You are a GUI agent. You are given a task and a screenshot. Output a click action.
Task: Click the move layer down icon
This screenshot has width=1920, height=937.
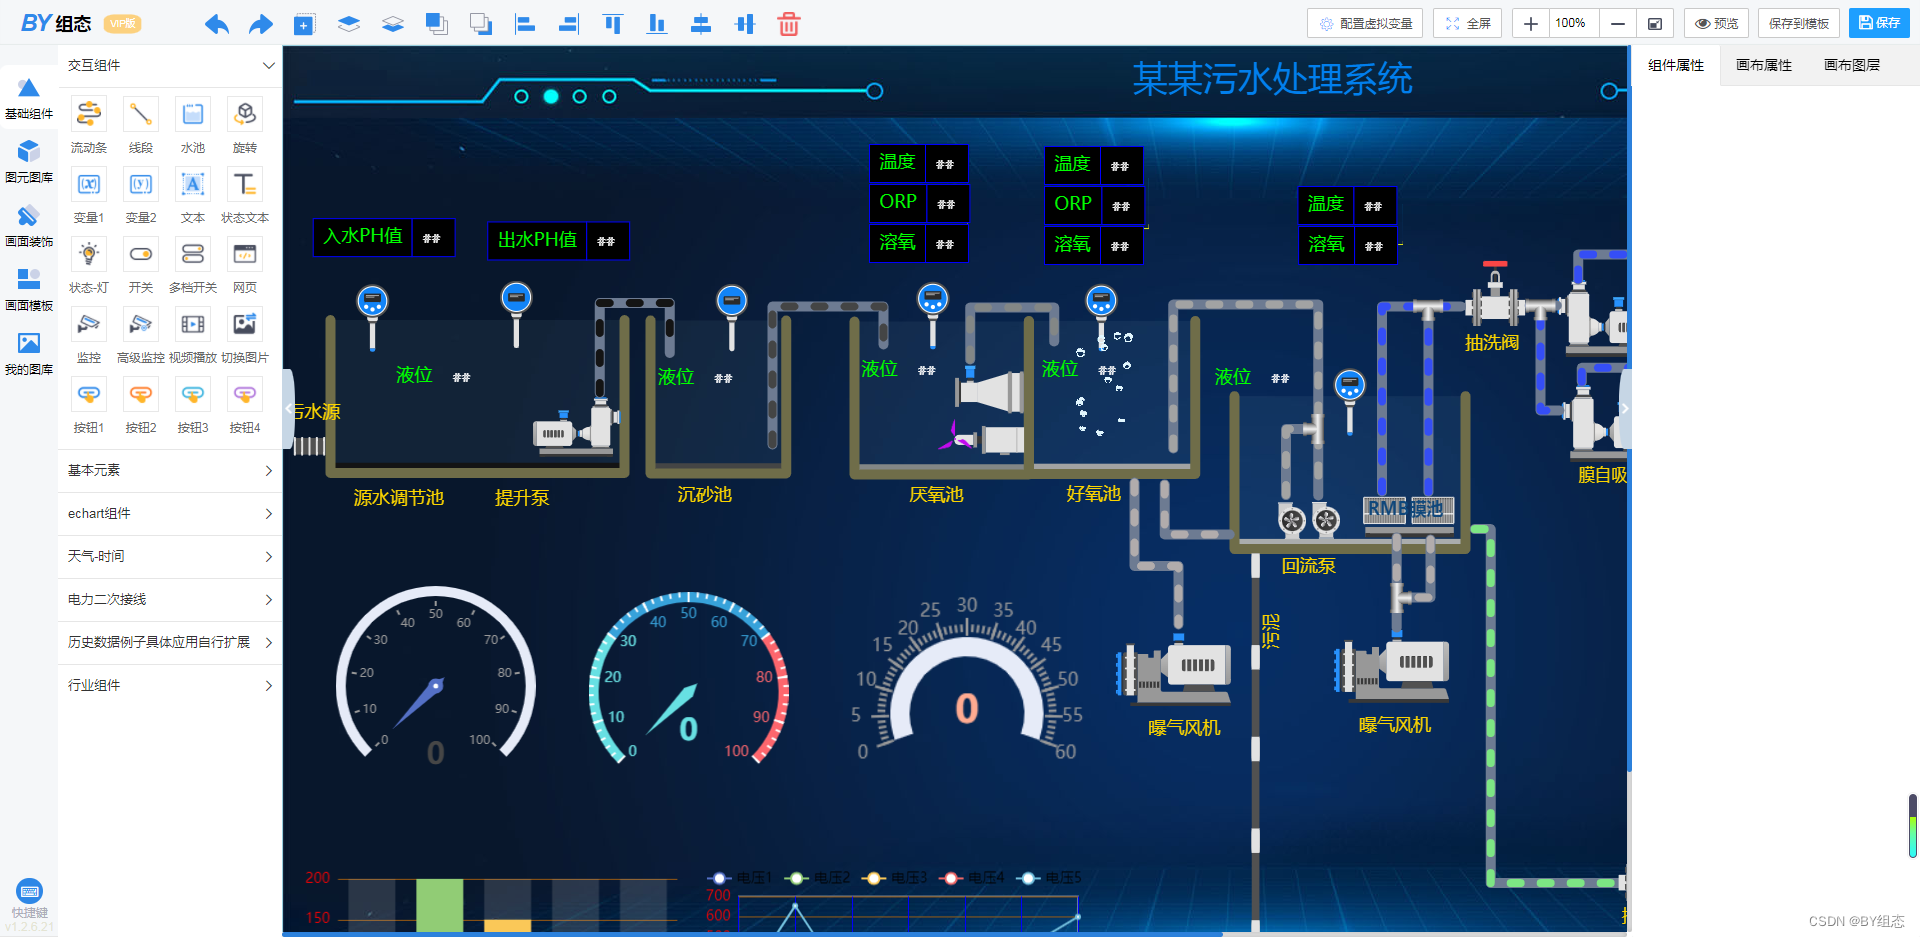pos(393,24)
